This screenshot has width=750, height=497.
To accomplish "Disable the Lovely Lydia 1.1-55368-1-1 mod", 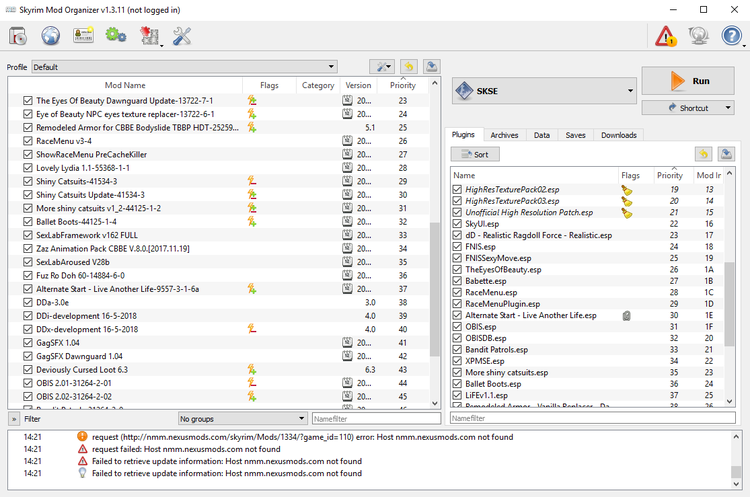I will tap(28, 168).
